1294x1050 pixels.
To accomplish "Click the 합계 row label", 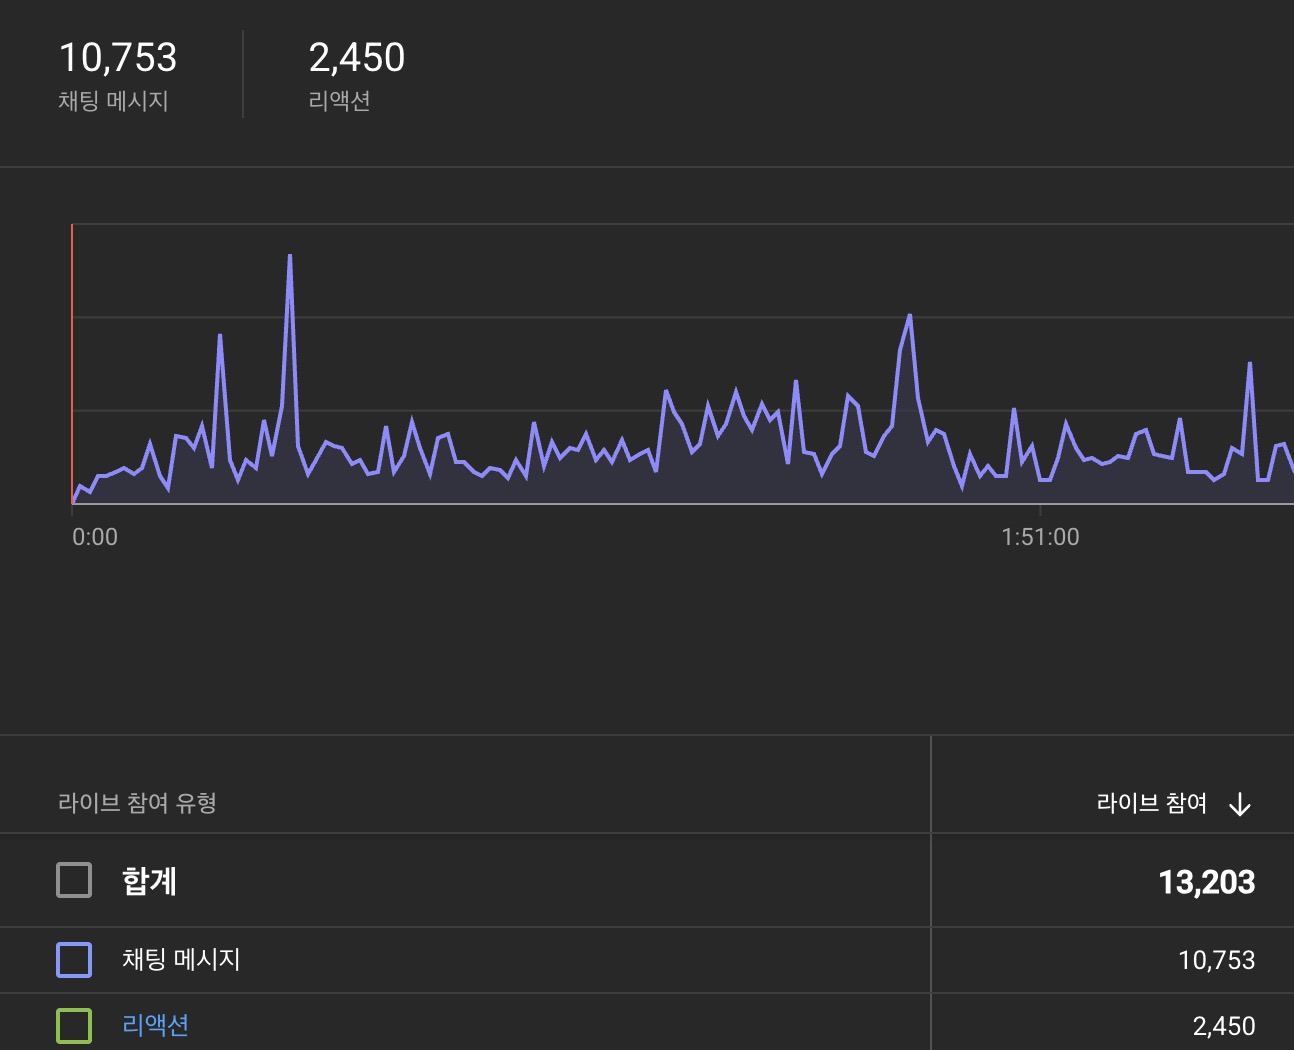I will pyautogui.click(x=149, y=881).
